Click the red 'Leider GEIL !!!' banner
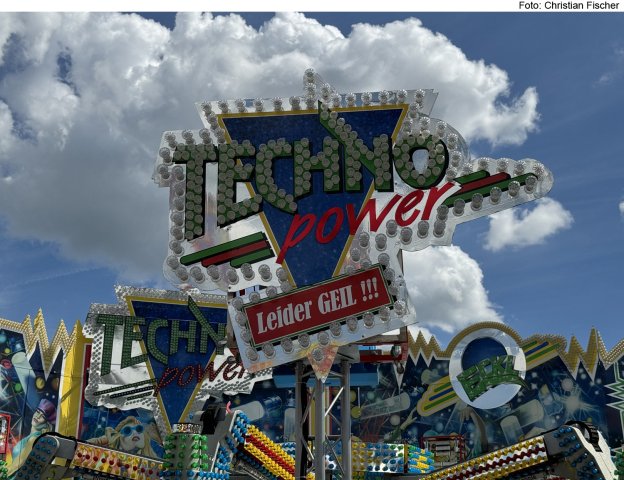The width and height of the screenshot is (624, 480). pyautogui.click(x=318, y=304)
